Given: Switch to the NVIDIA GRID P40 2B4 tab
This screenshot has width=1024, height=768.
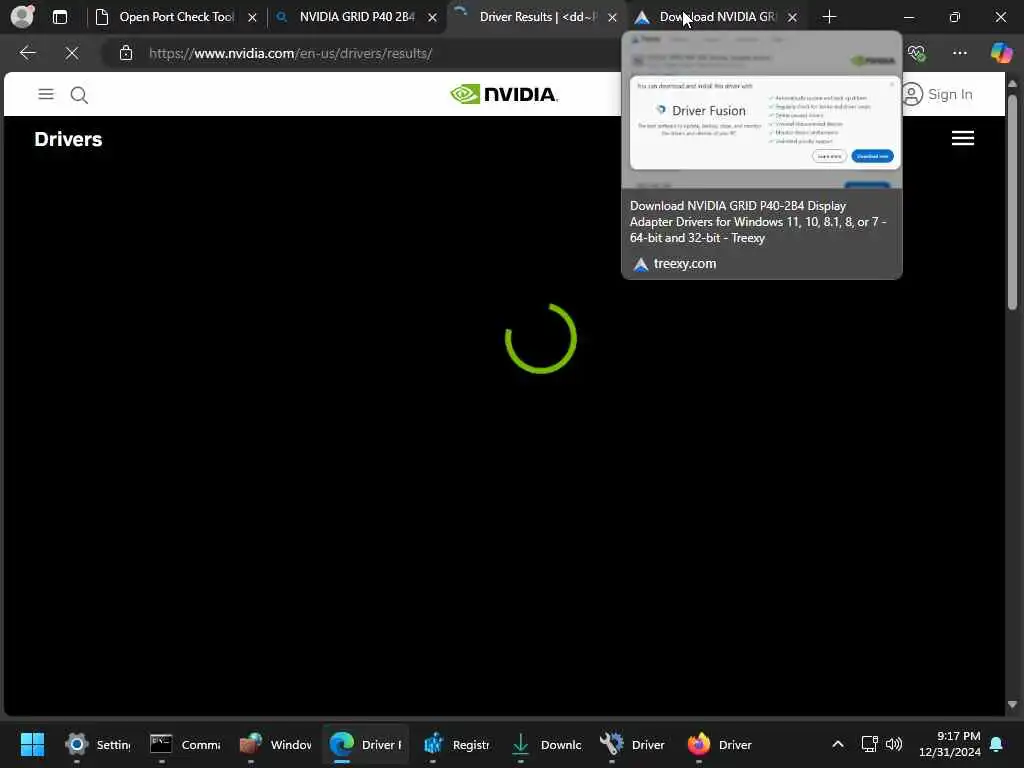Looking at the screenshot, I should point(357,17).
